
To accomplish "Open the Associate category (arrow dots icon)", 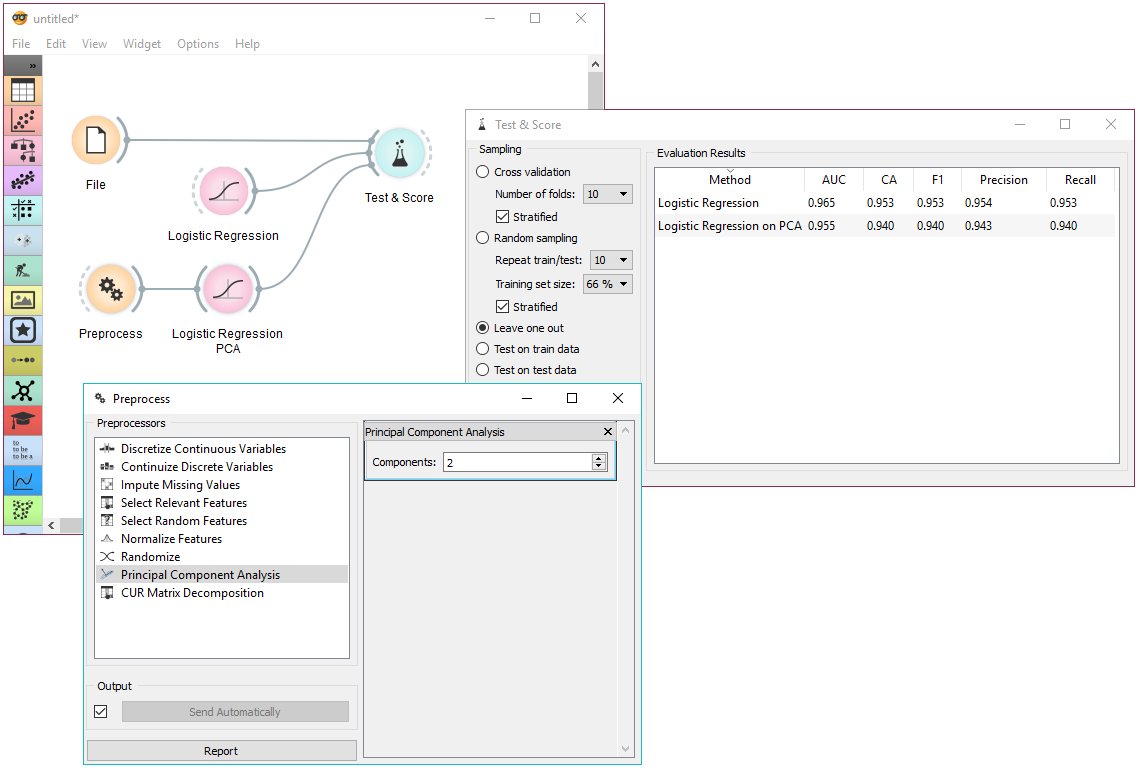I will (x=22, y=360).
